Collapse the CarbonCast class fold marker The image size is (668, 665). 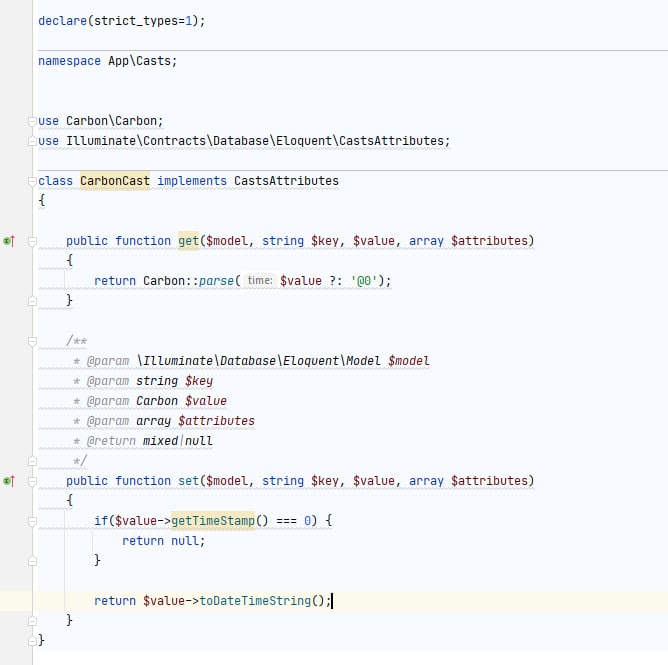click(x=32, y=181)
